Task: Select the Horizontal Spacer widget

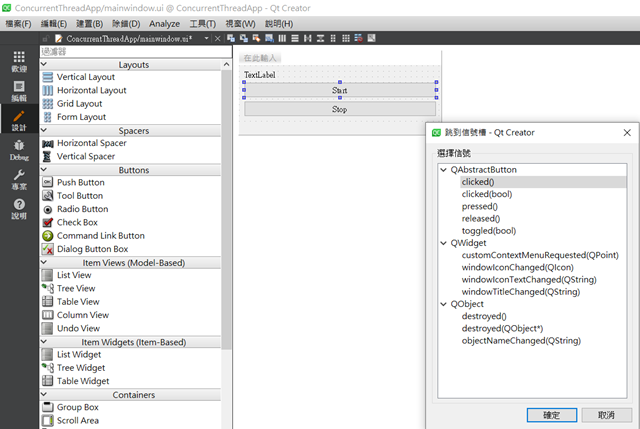Action: tap(91, 143)
